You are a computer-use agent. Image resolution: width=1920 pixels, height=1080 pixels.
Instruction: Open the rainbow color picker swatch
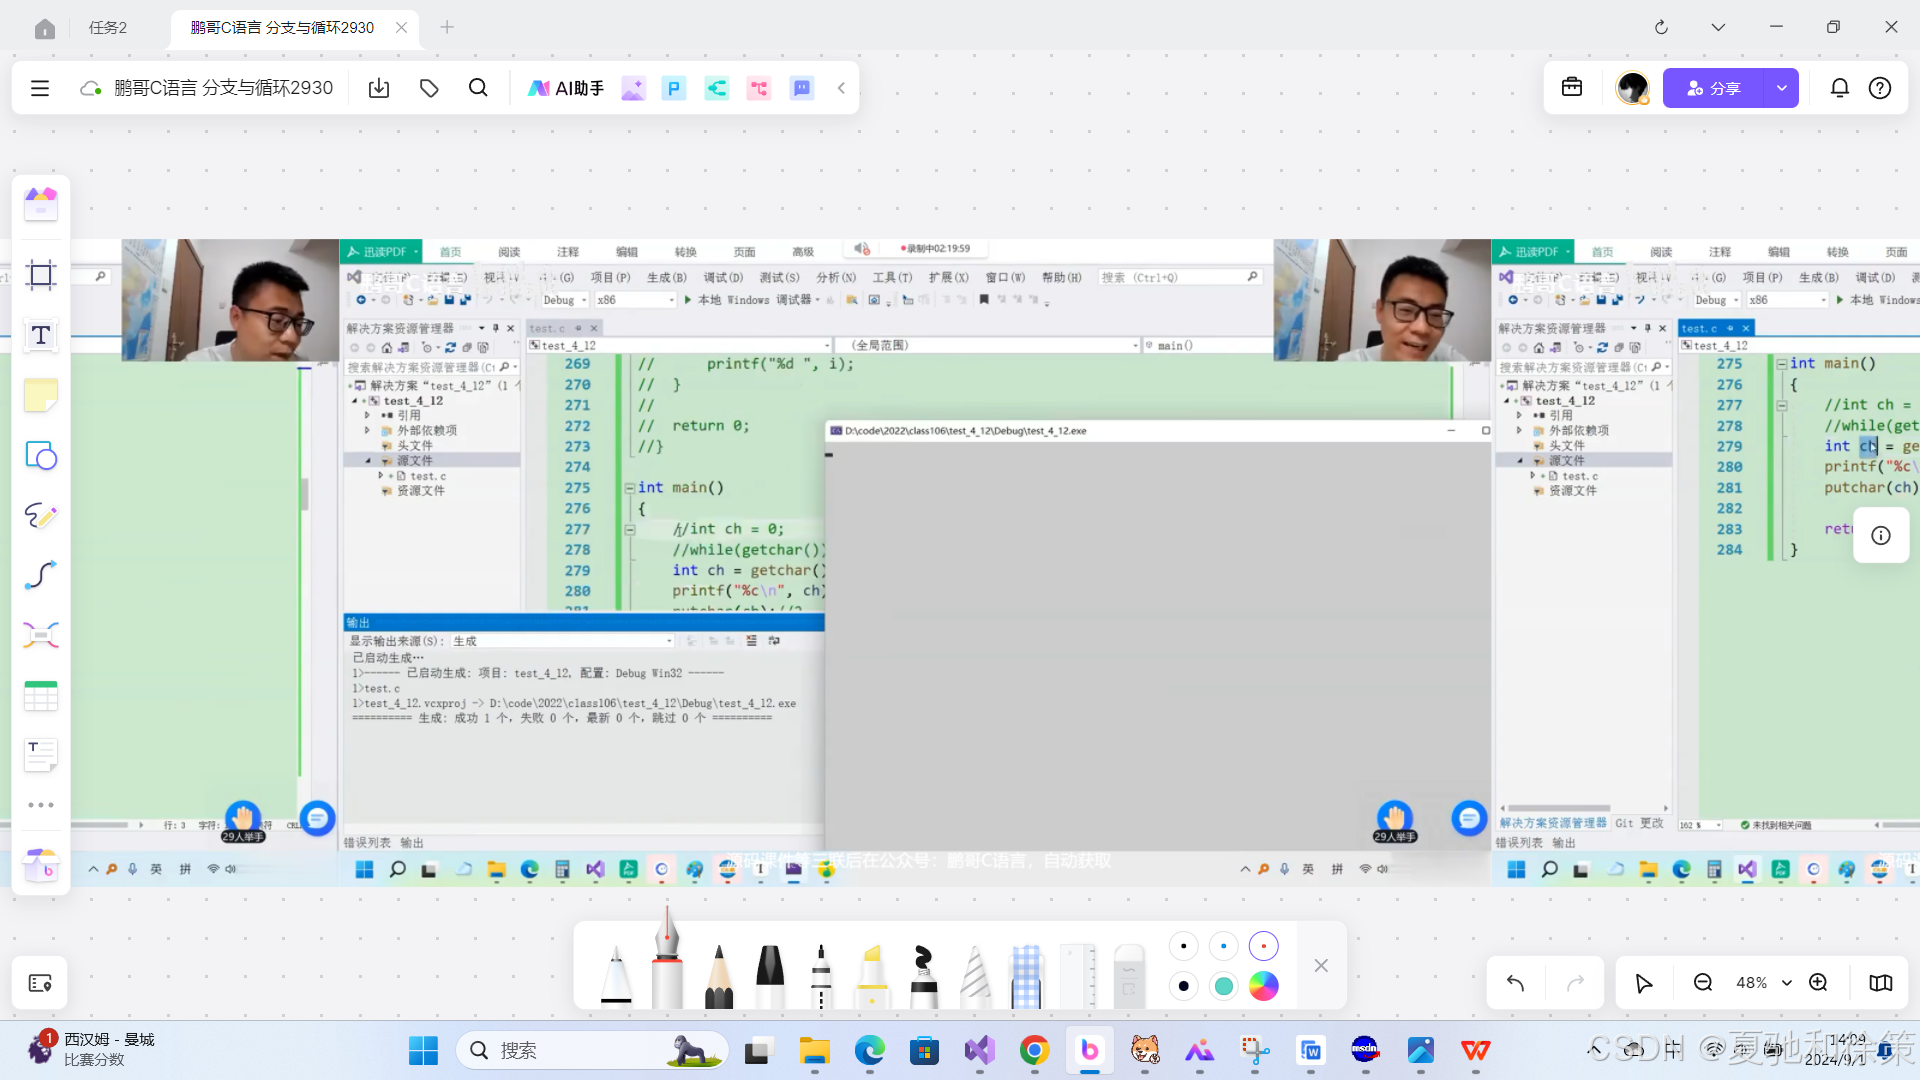click(1263, 986)
